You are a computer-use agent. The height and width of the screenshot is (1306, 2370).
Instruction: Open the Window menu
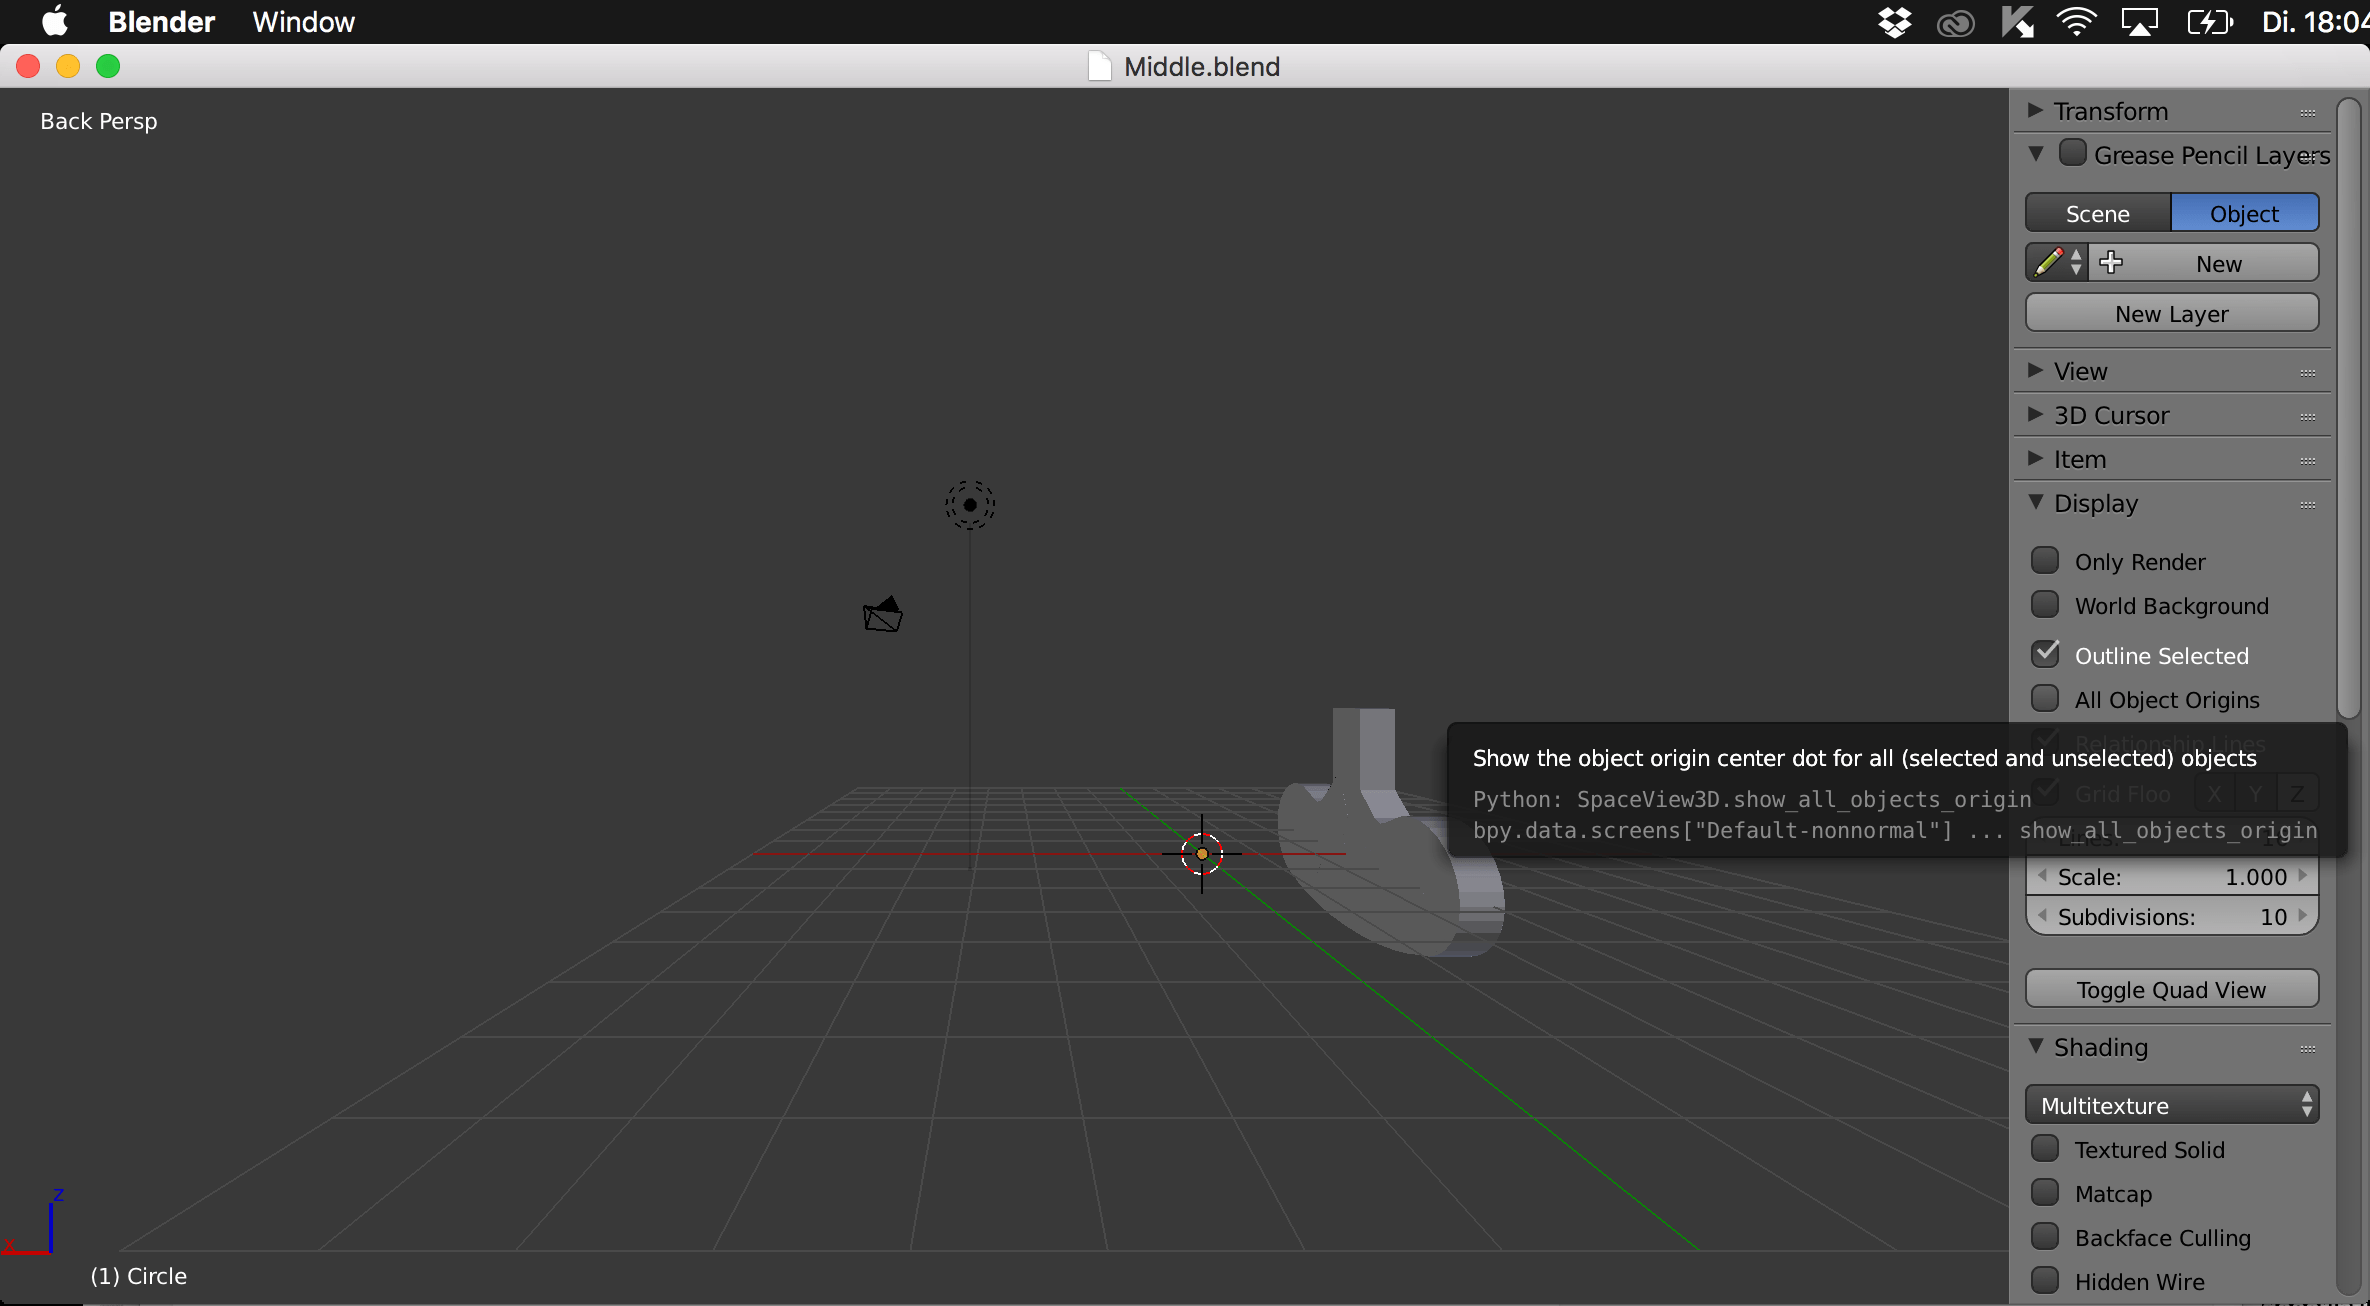pos(303,21)
